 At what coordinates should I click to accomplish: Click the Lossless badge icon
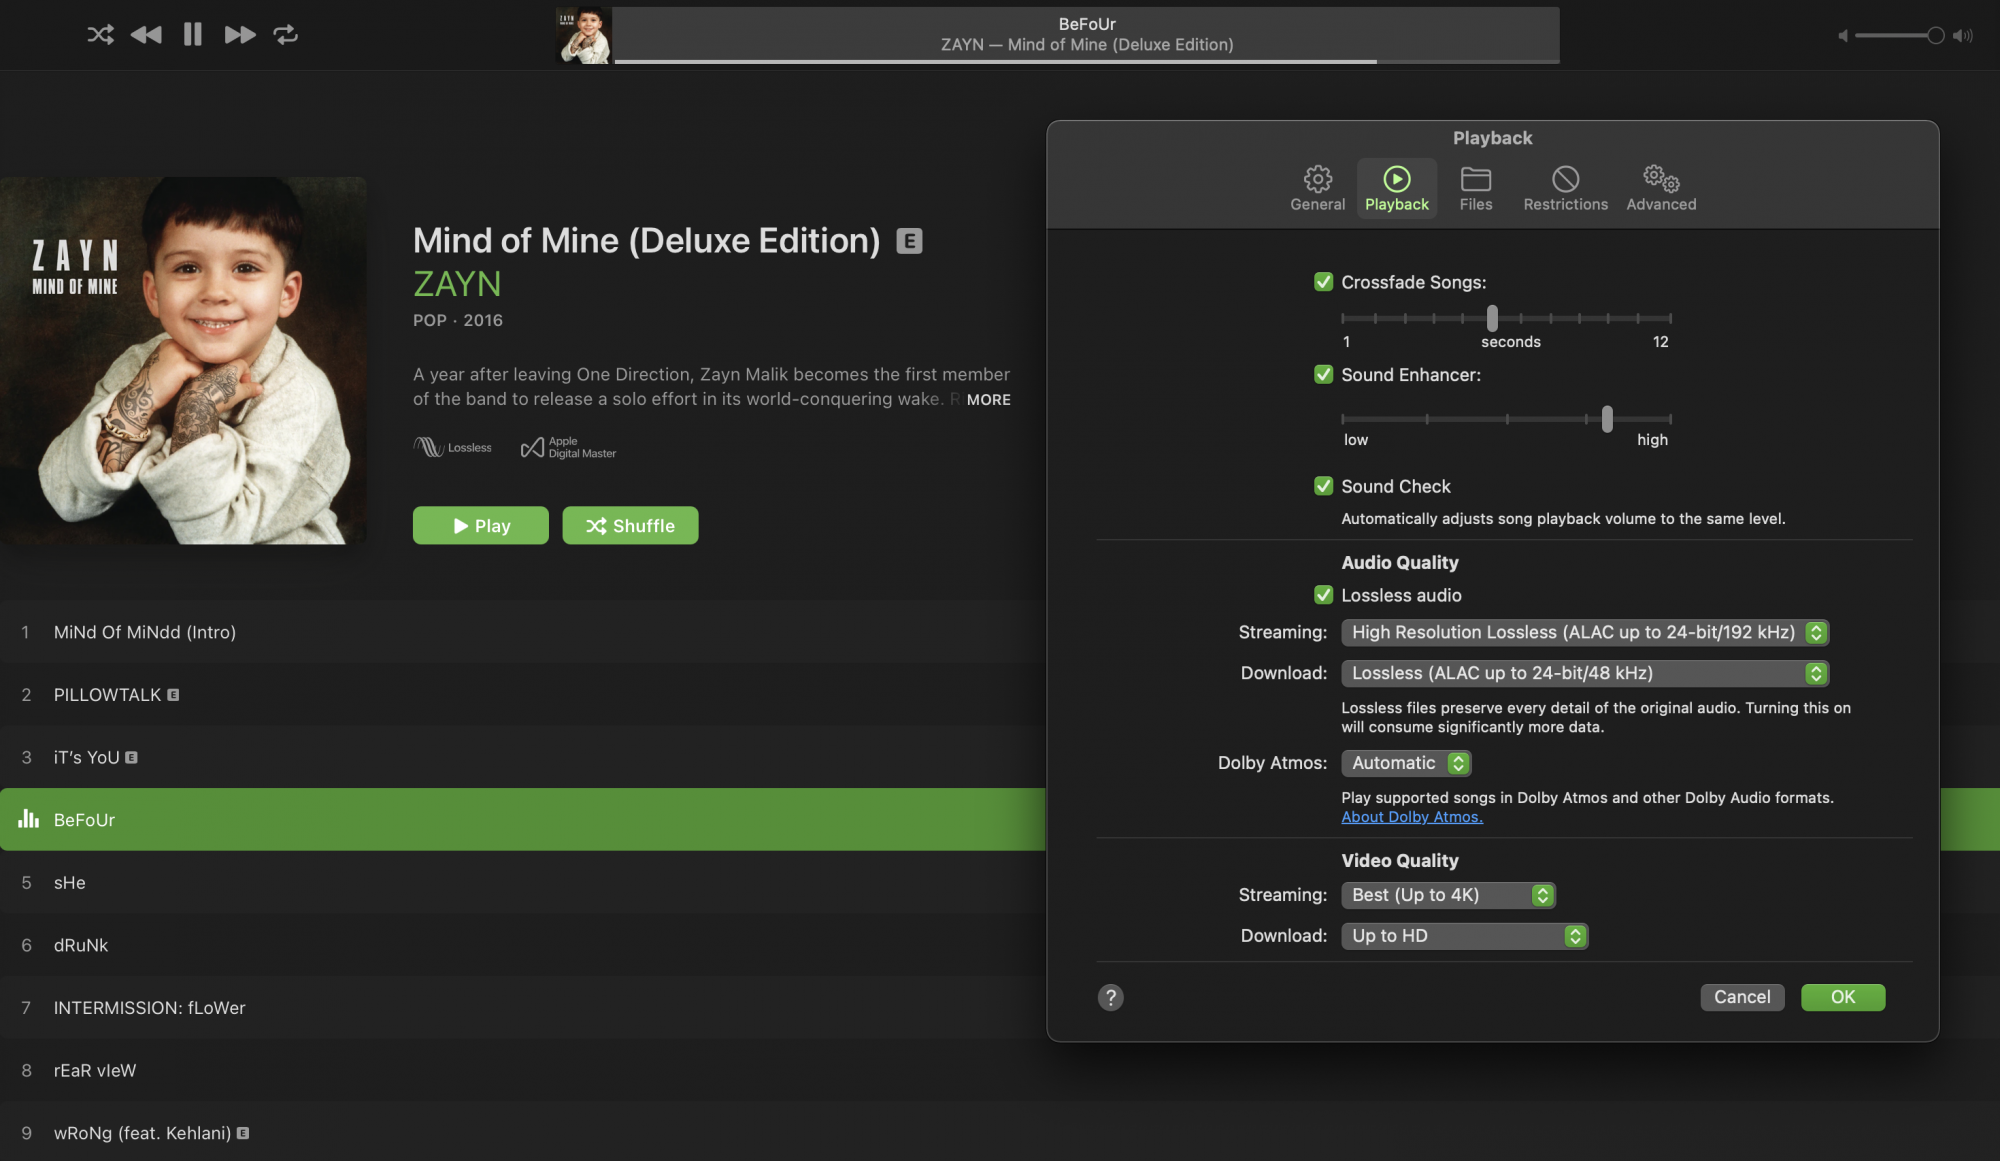pos(452,447)
